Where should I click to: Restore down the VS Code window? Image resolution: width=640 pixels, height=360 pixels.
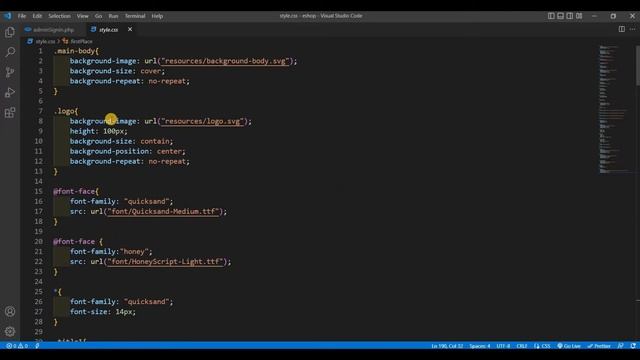pos(613,16)
